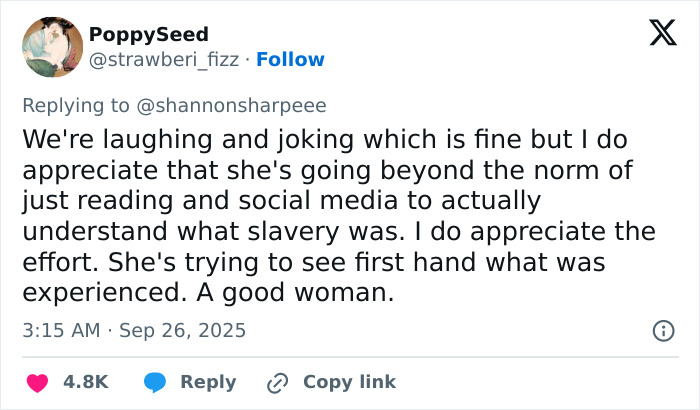Open the @strawberi_fizz handle link
700x410 pixels.
tap(166, 60)
